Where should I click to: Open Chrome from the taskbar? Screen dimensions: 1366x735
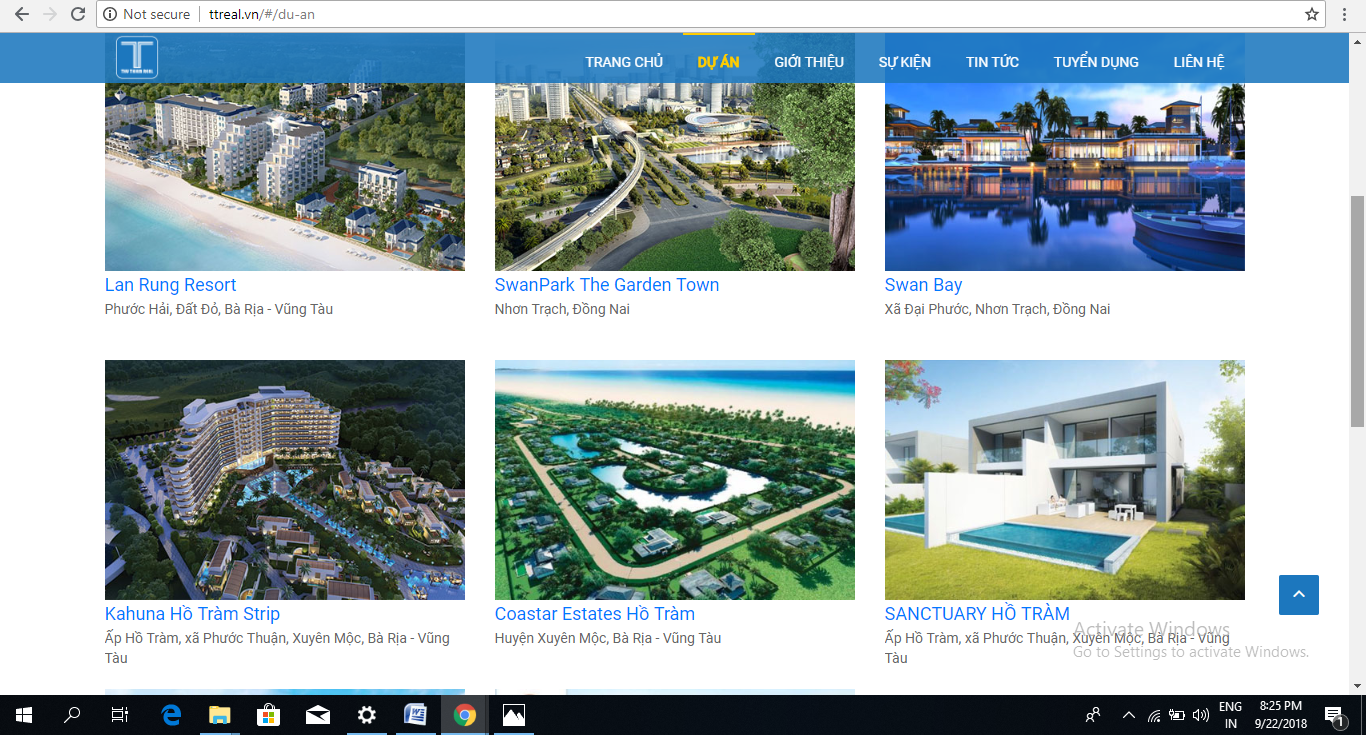pyautogui.click(x=464, y=715)
